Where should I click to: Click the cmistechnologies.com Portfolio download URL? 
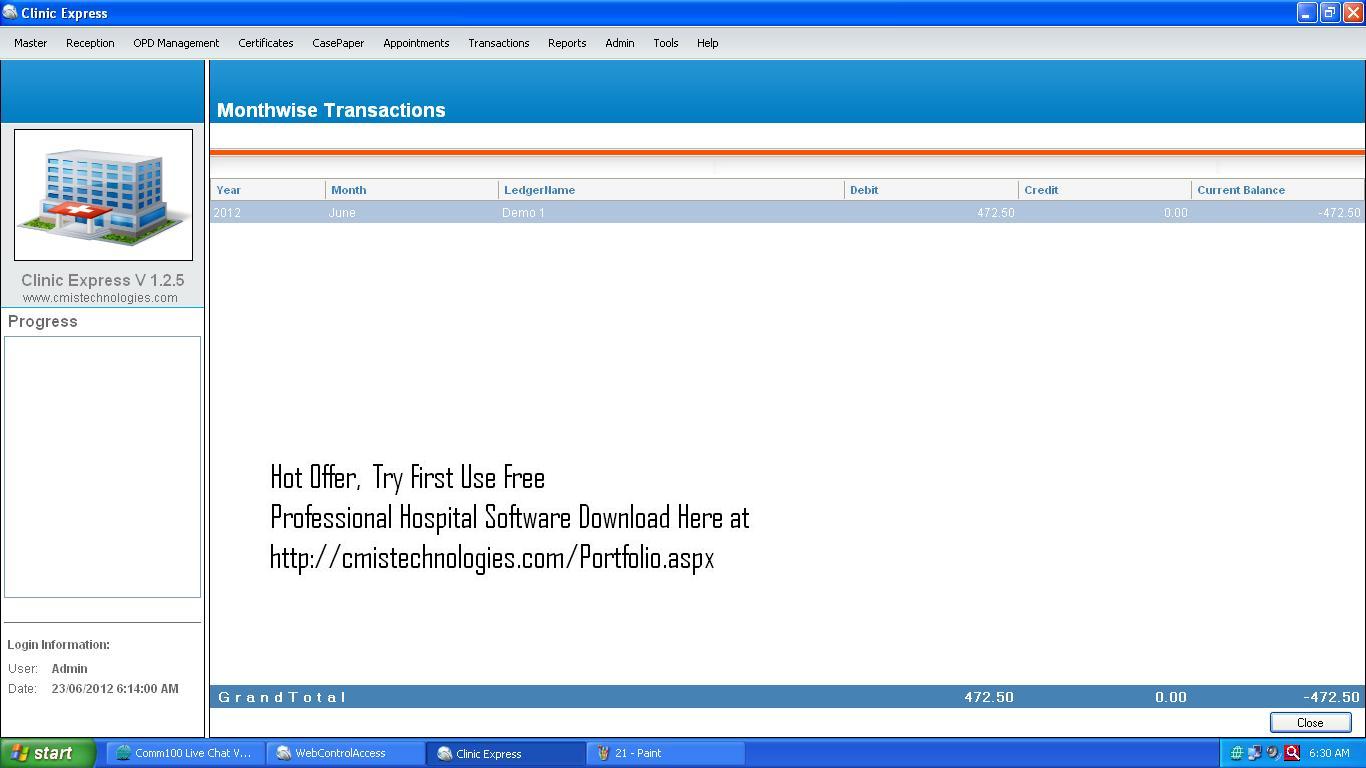(491, 558)
